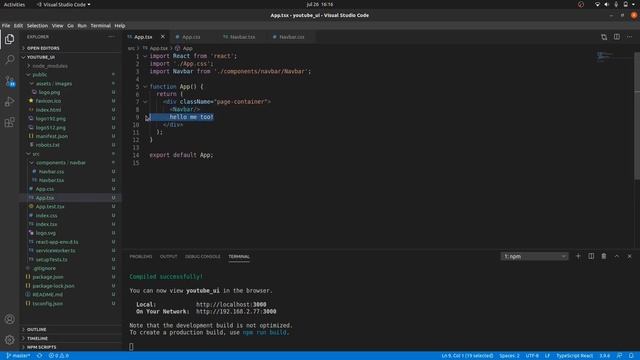Open notifications bell in status bar
Image resolution: width=640 pixels, height=360 pixels.
[x=631, y=356]
